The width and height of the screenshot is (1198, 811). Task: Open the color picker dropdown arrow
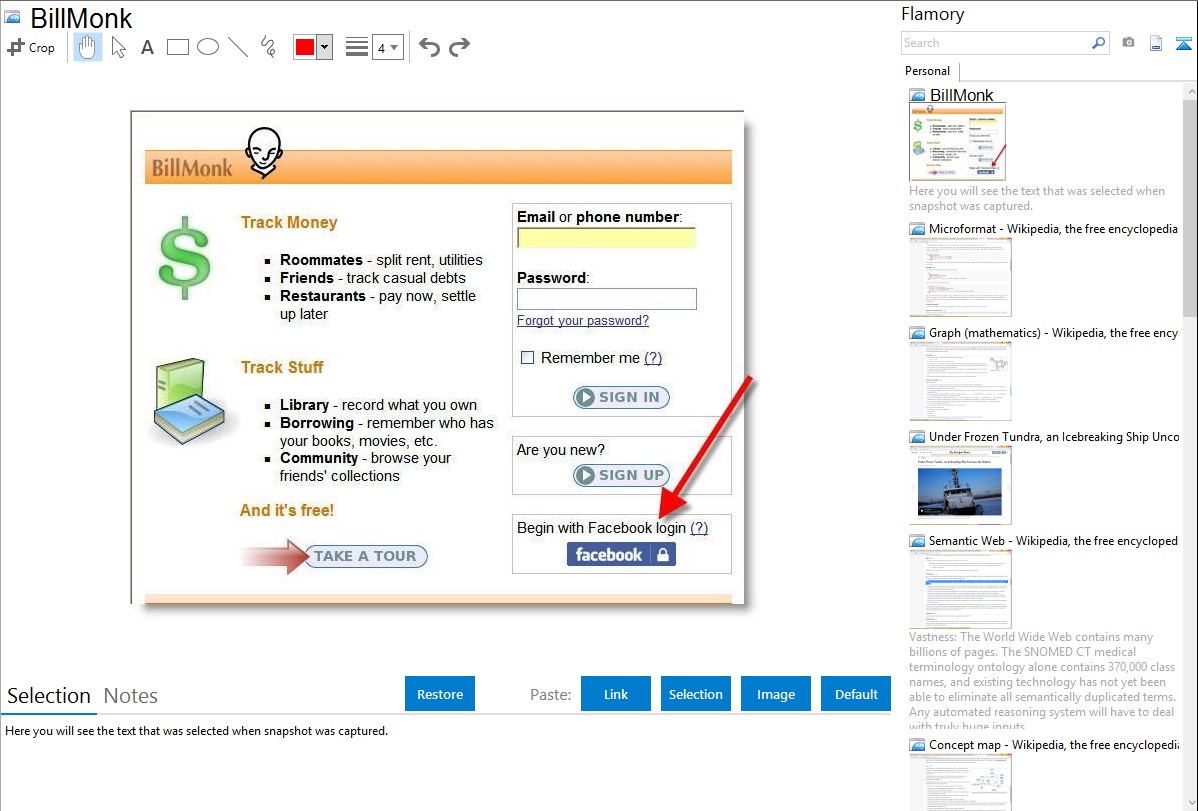[325, 47]
